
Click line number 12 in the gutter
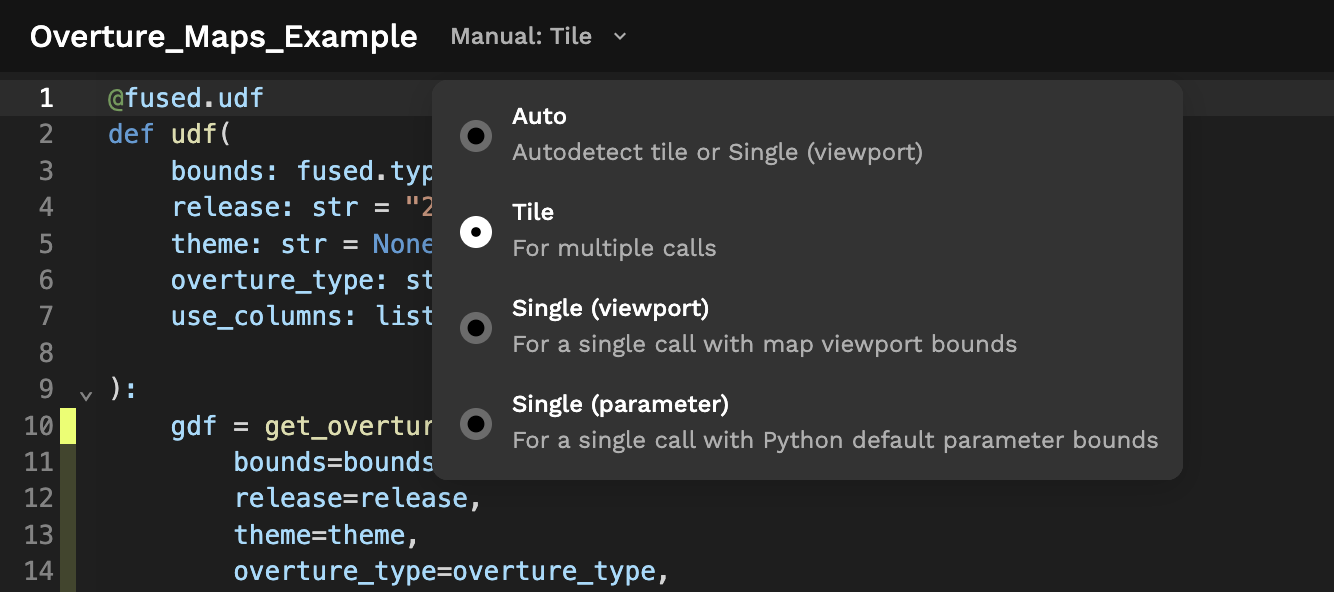coord(38,498)
